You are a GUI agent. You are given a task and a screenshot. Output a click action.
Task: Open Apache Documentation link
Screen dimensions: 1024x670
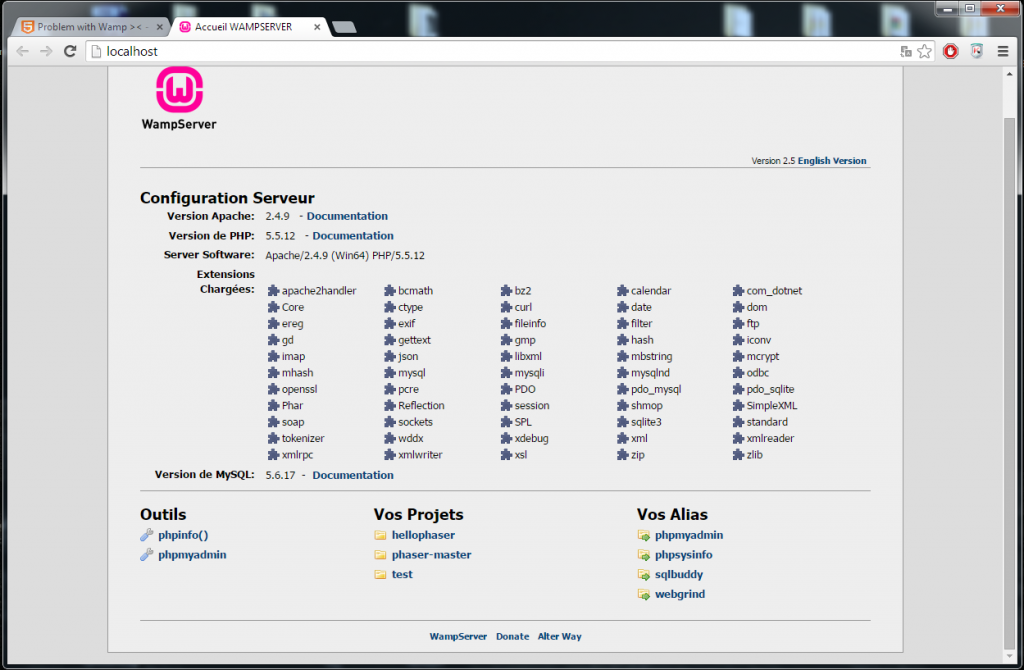347,216
